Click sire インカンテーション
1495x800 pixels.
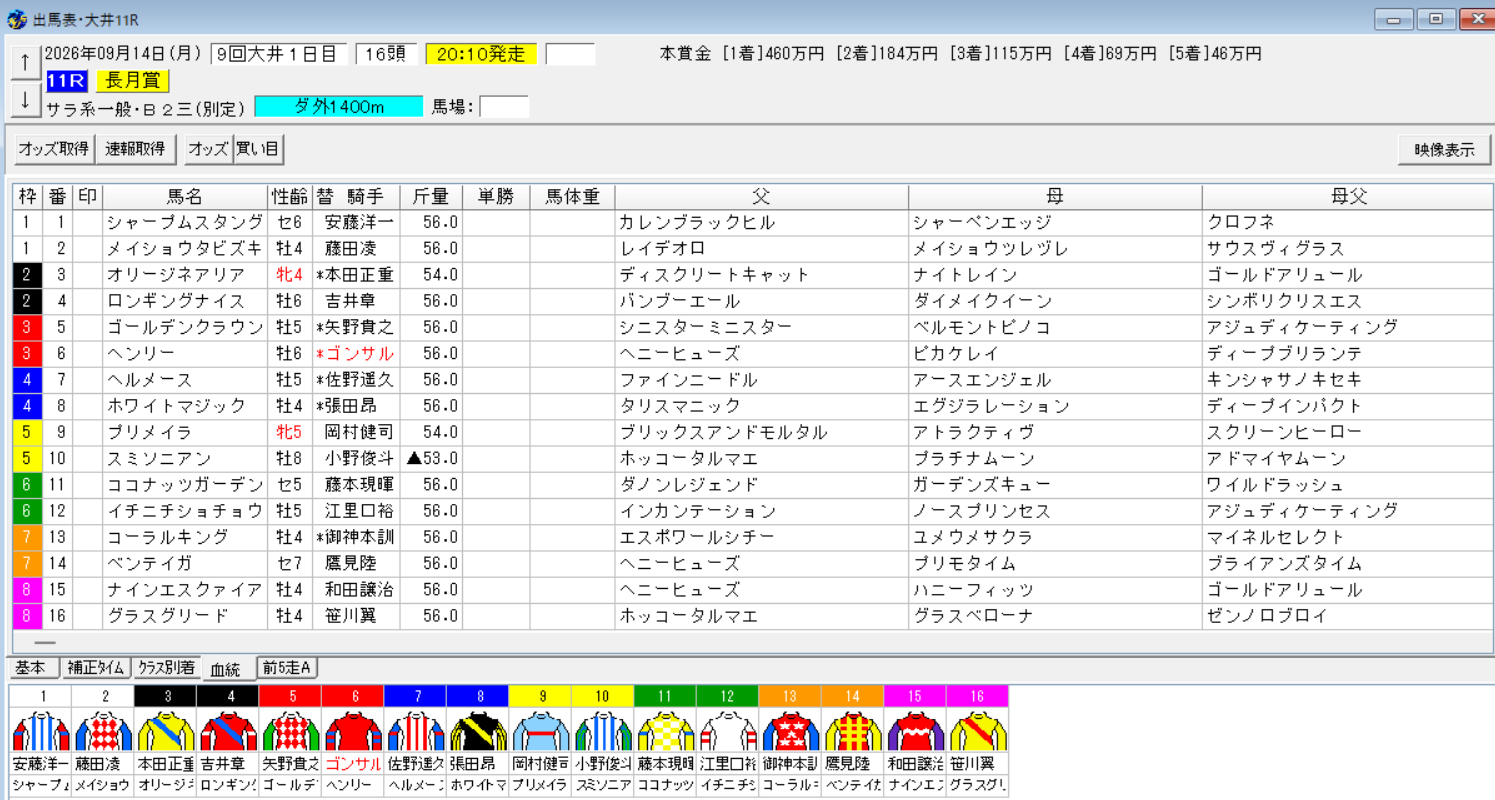tap(697, 511)
